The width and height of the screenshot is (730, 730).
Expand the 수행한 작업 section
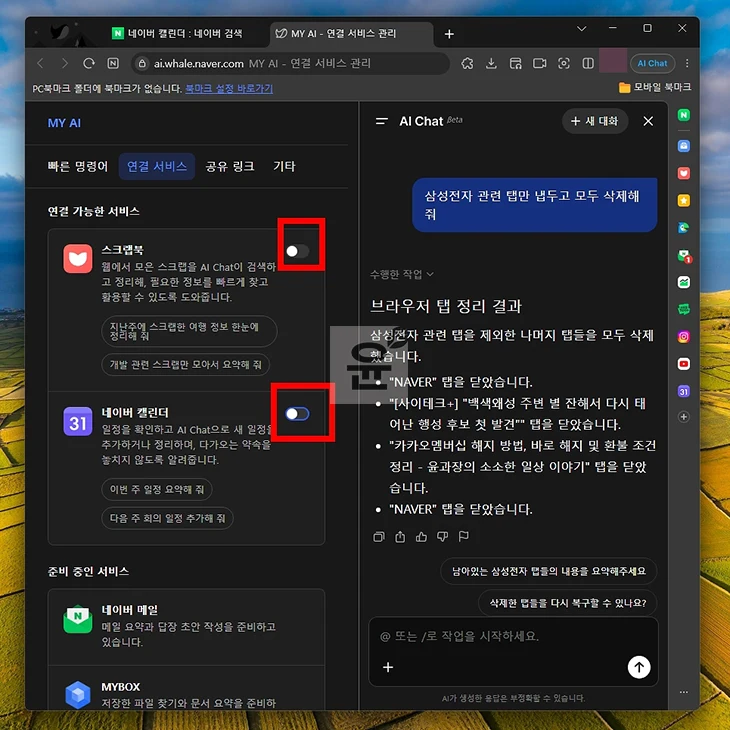(401, 274)
